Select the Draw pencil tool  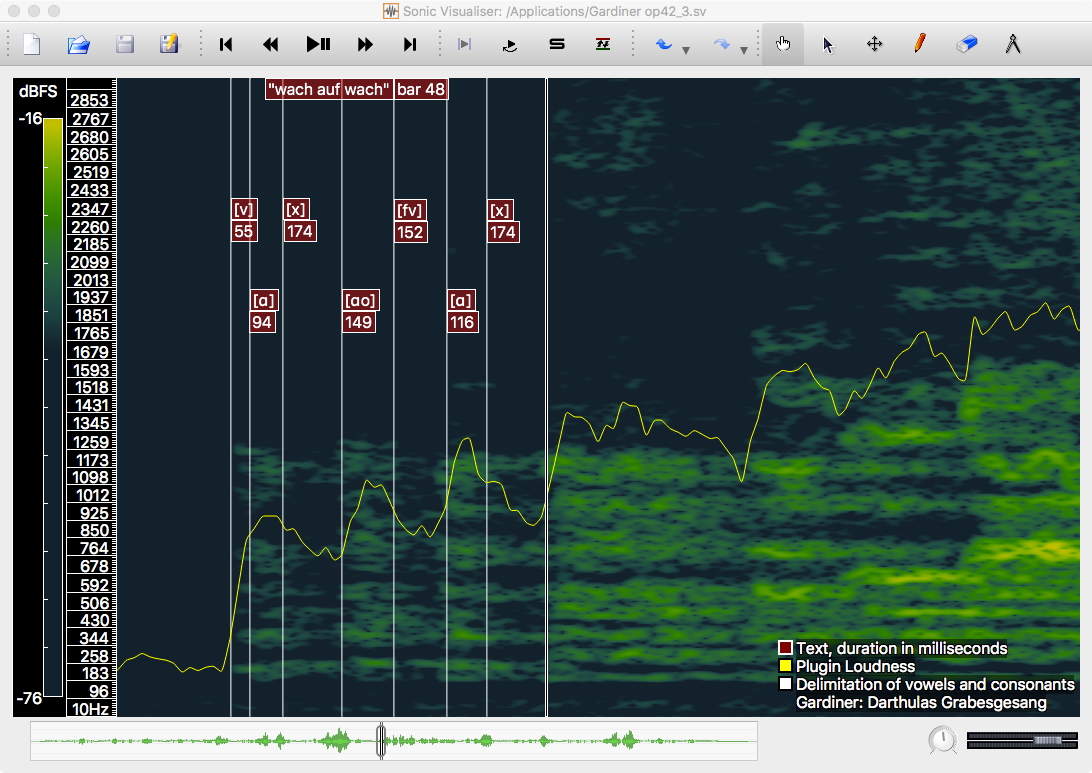(x=920, y=44)
